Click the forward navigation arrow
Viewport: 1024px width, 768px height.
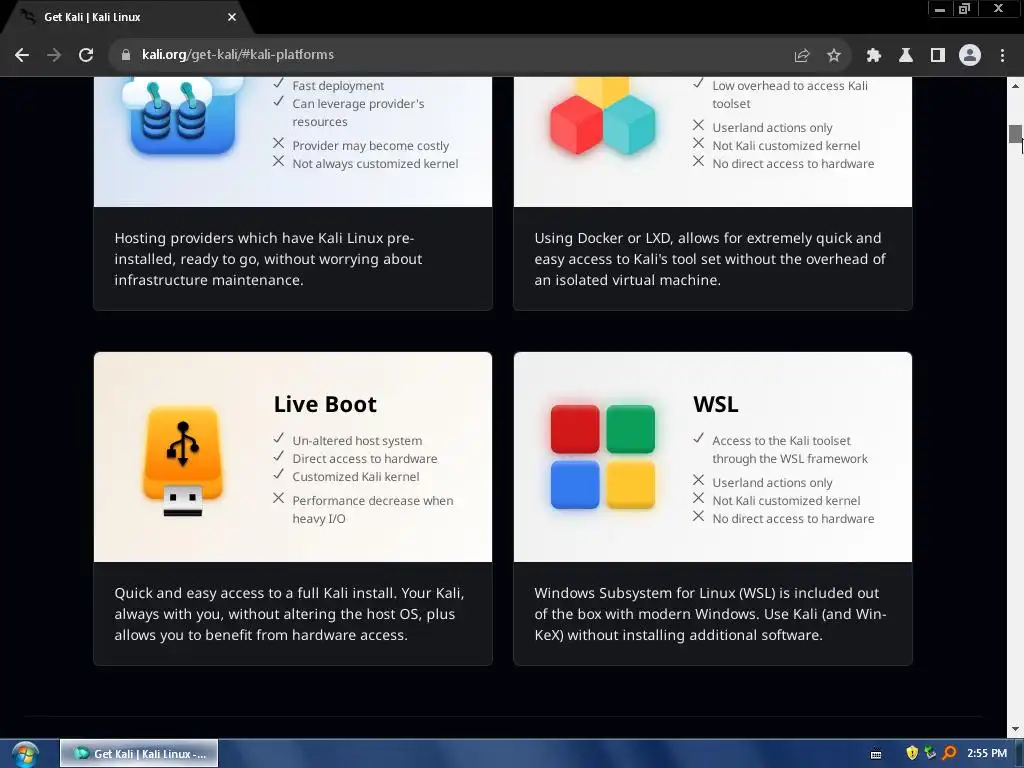tap(54, 55)
